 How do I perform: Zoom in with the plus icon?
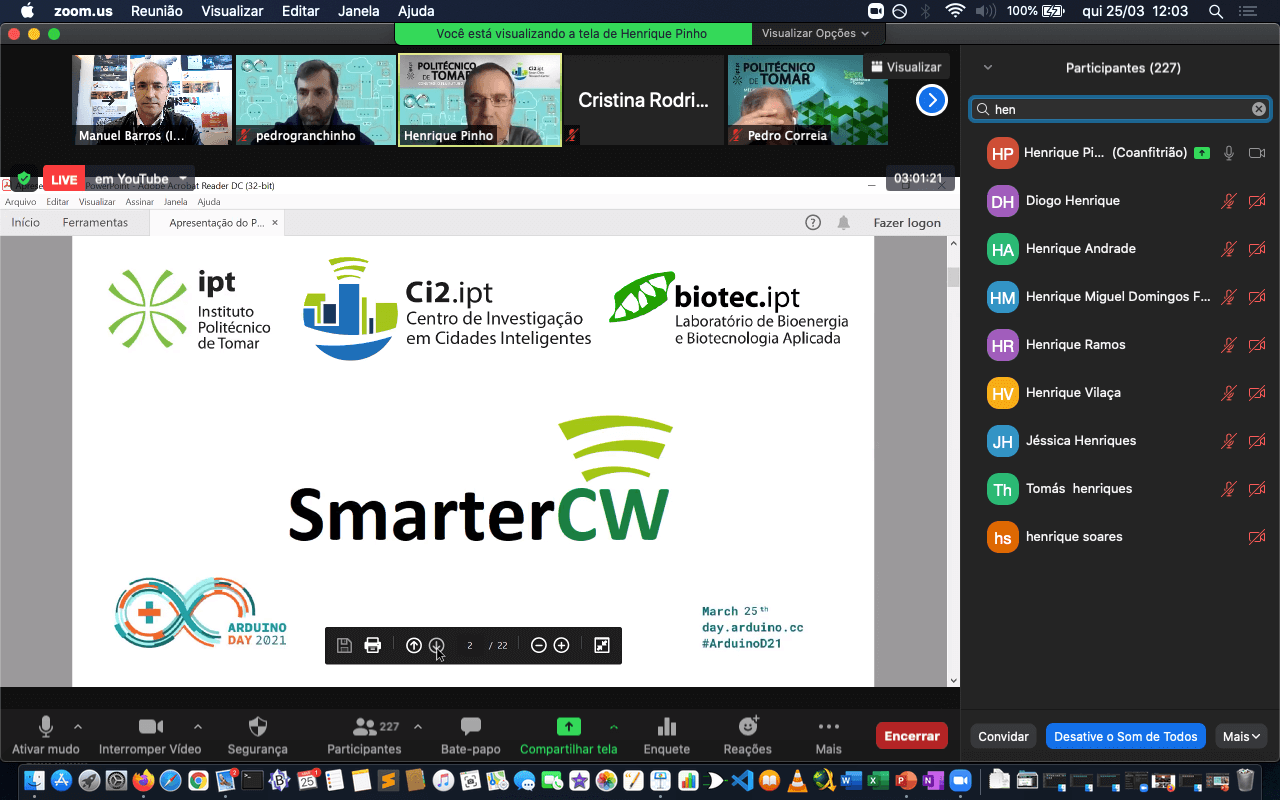(561, 645)
